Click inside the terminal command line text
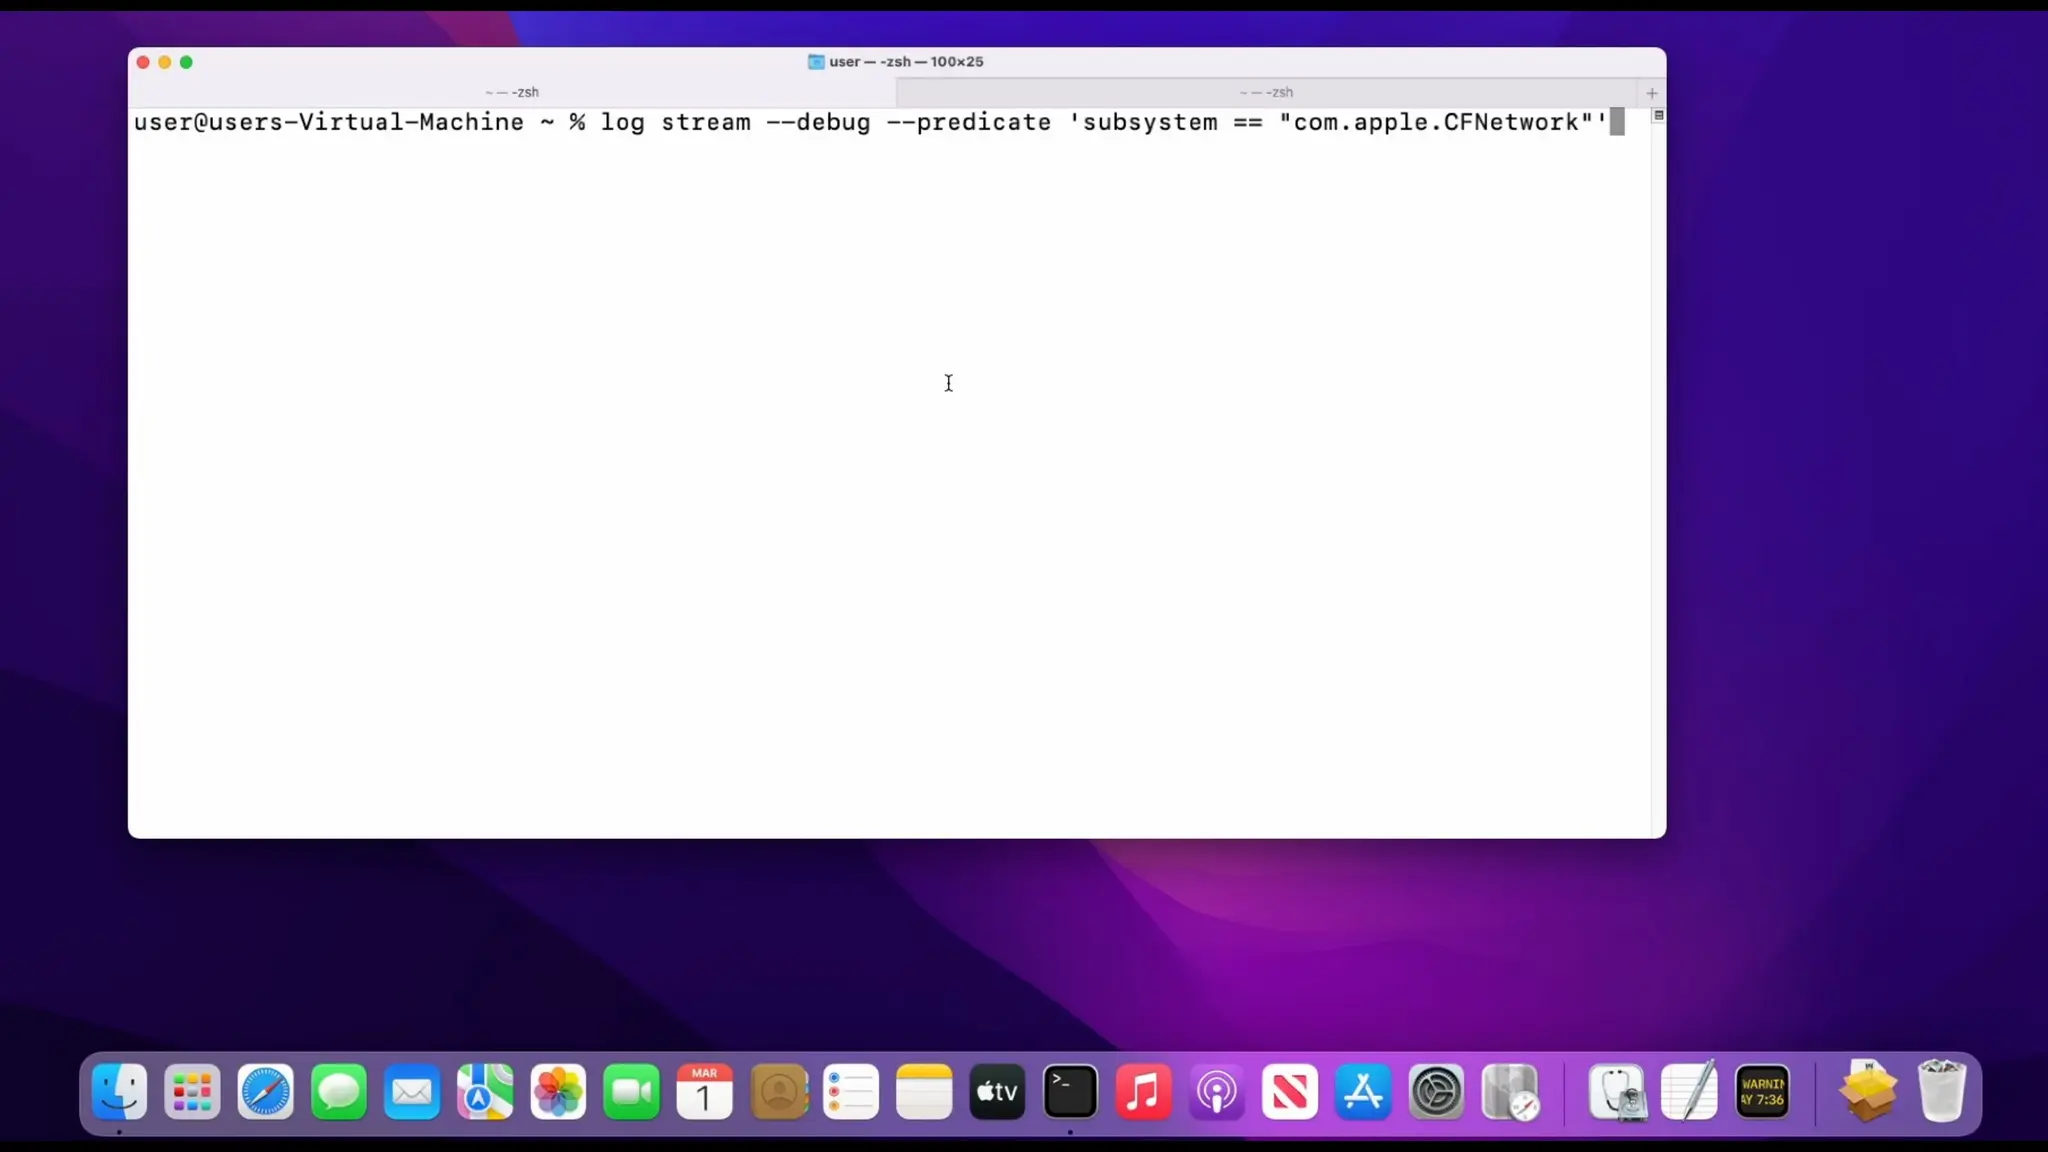The height and width of the screenshot is (1152, 2048). tap(870, 123)
